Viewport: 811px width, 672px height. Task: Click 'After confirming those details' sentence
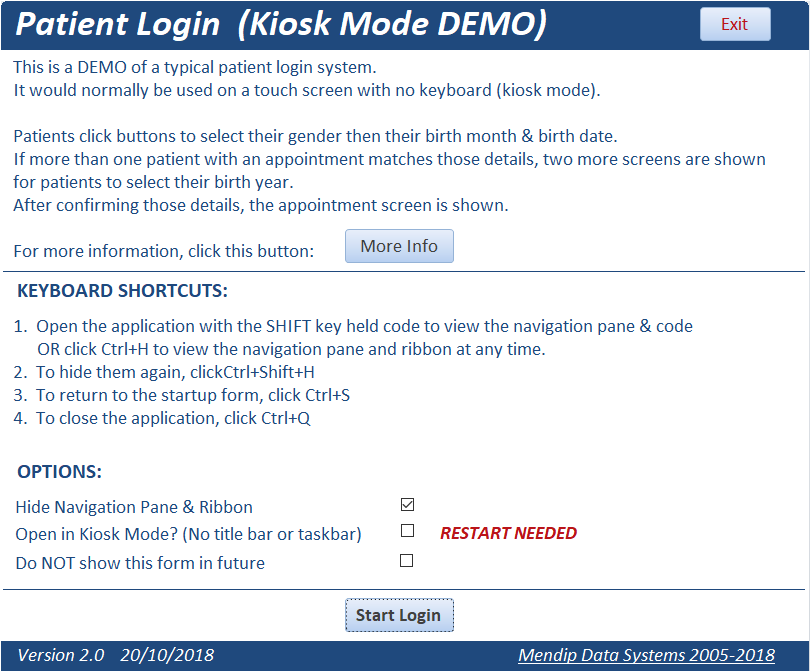point(261,205)
